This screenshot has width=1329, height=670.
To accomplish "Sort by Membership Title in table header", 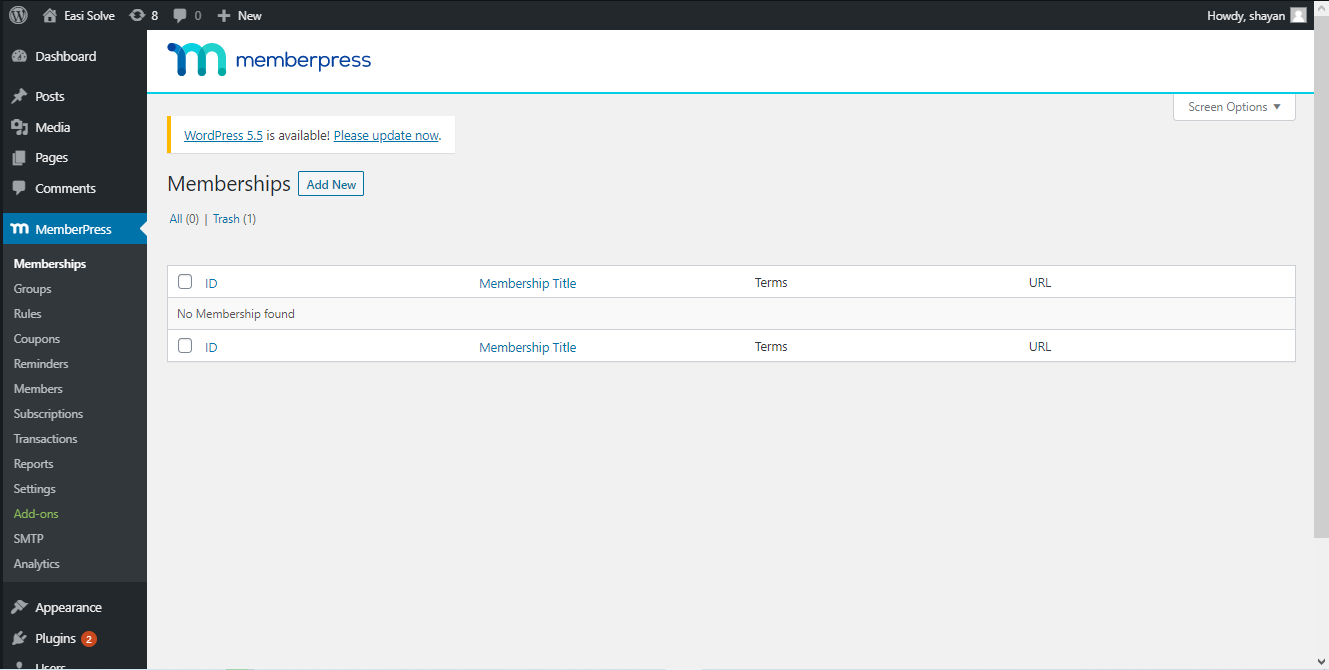I will pos(528,283).
